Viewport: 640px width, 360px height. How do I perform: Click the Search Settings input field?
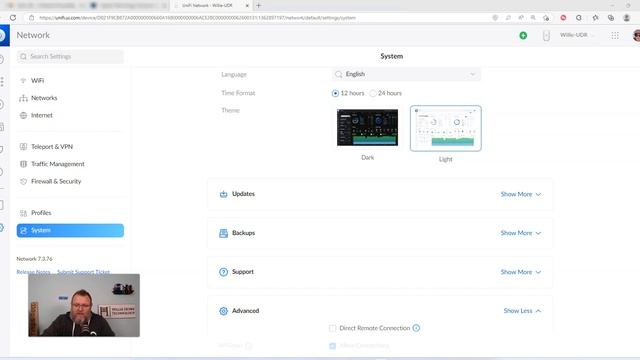[x=70, y=56]
